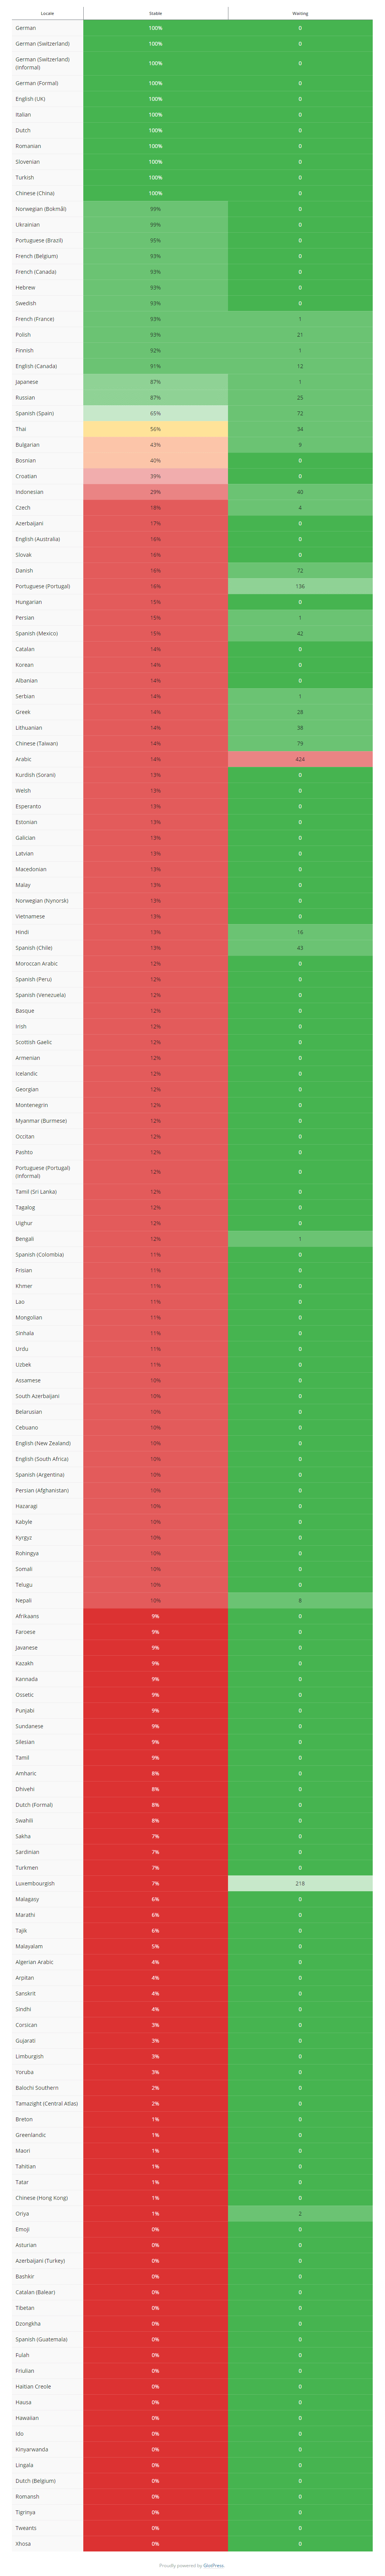The image size is (385, 2576).
Task: Select the Thai 56% stable cell
Action: (x=155, y=429)
